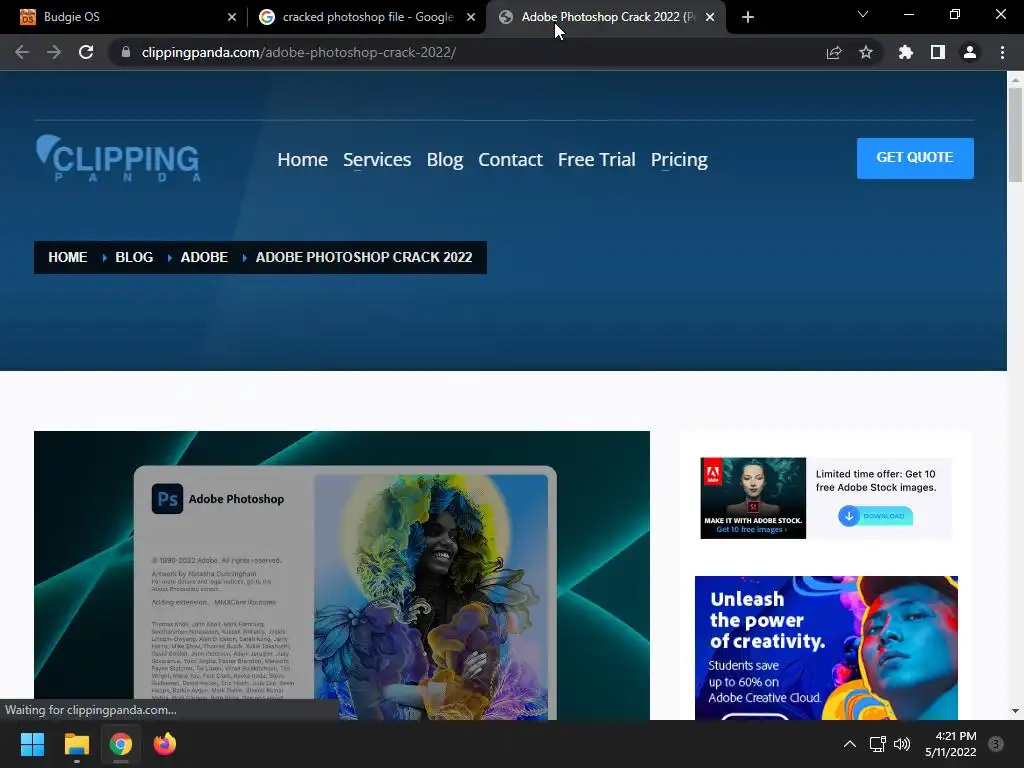Open the Free Trial navigation link
Image resolution: width=1024 pixels, height=768 pixels.
pos(596,159)
